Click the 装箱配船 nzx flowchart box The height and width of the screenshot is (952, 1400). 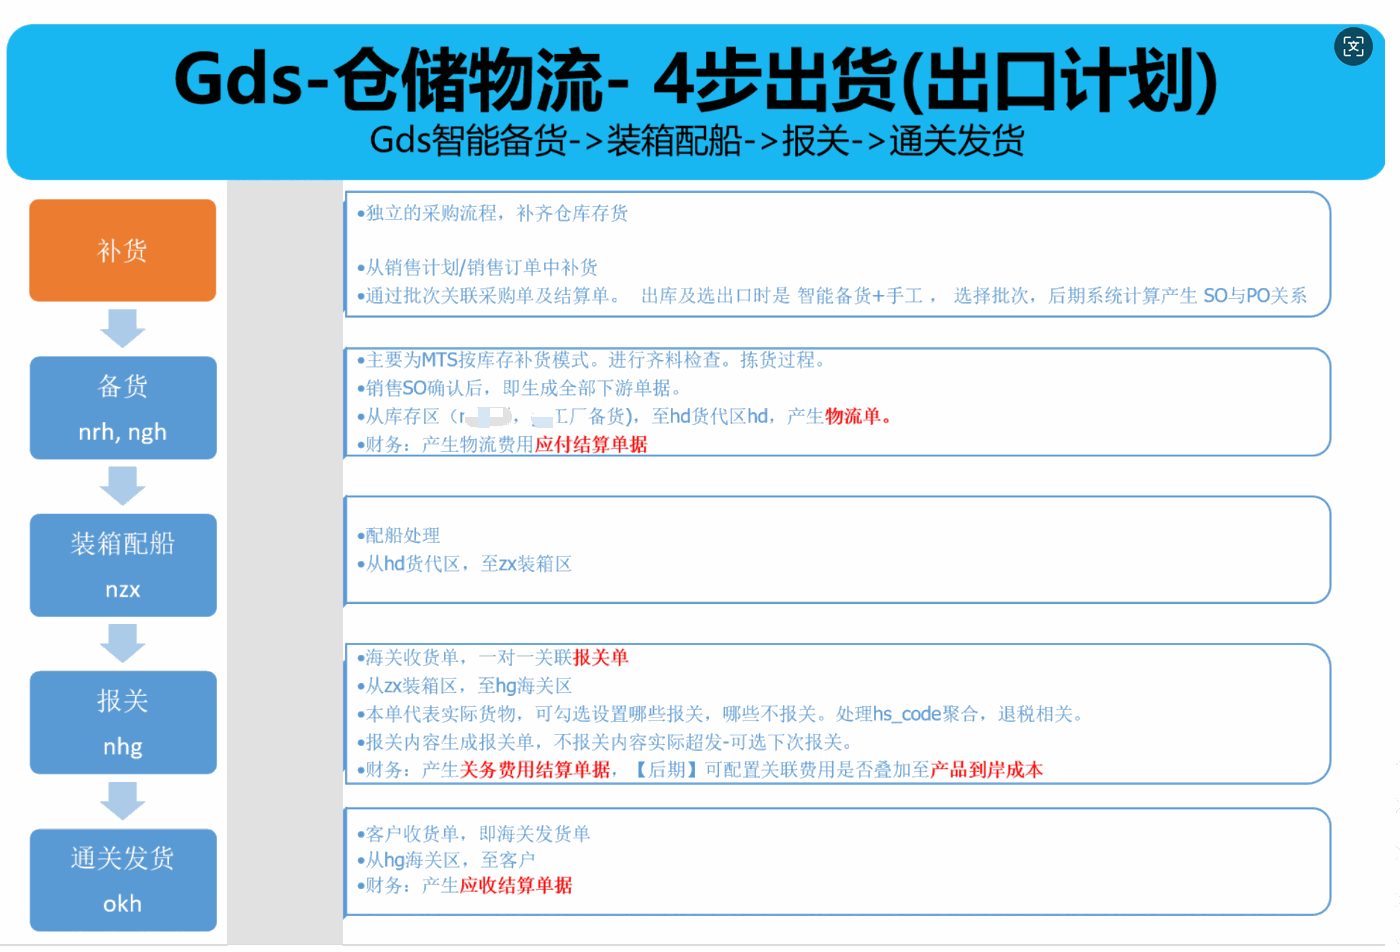122,565
